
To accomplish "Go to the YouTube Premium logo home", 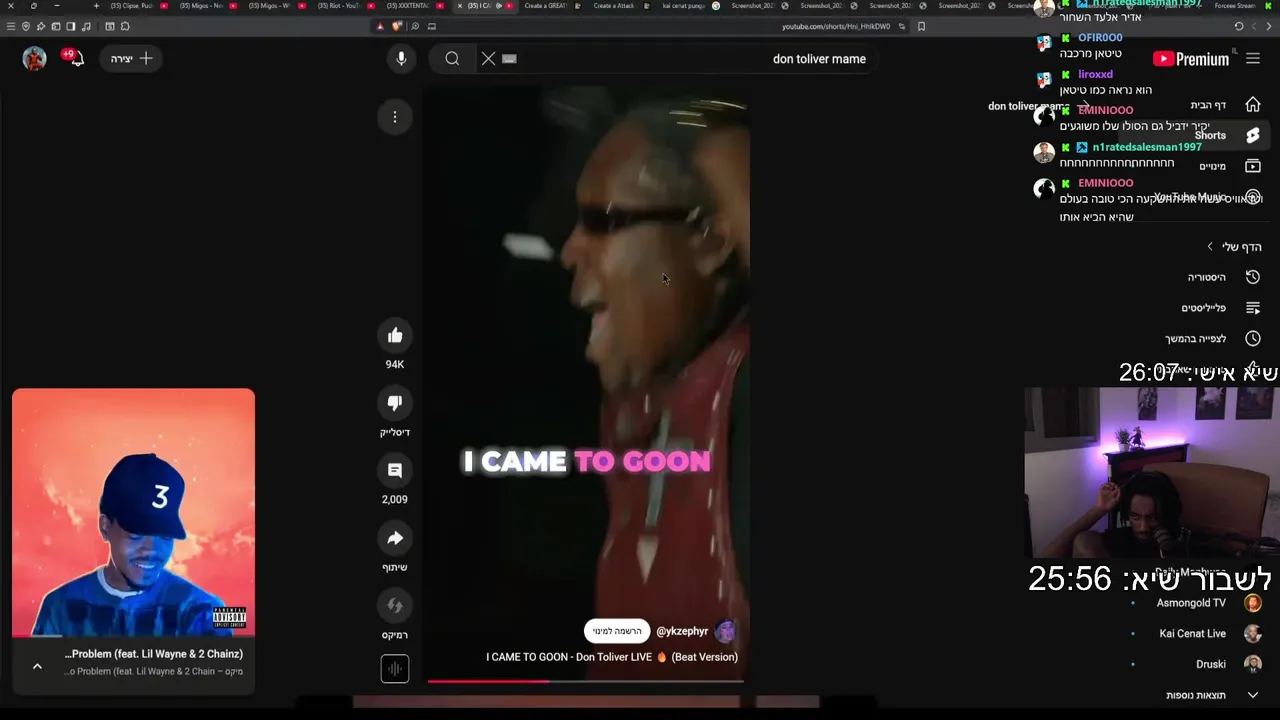I will pyautogui.click(x=1190, y=59).
